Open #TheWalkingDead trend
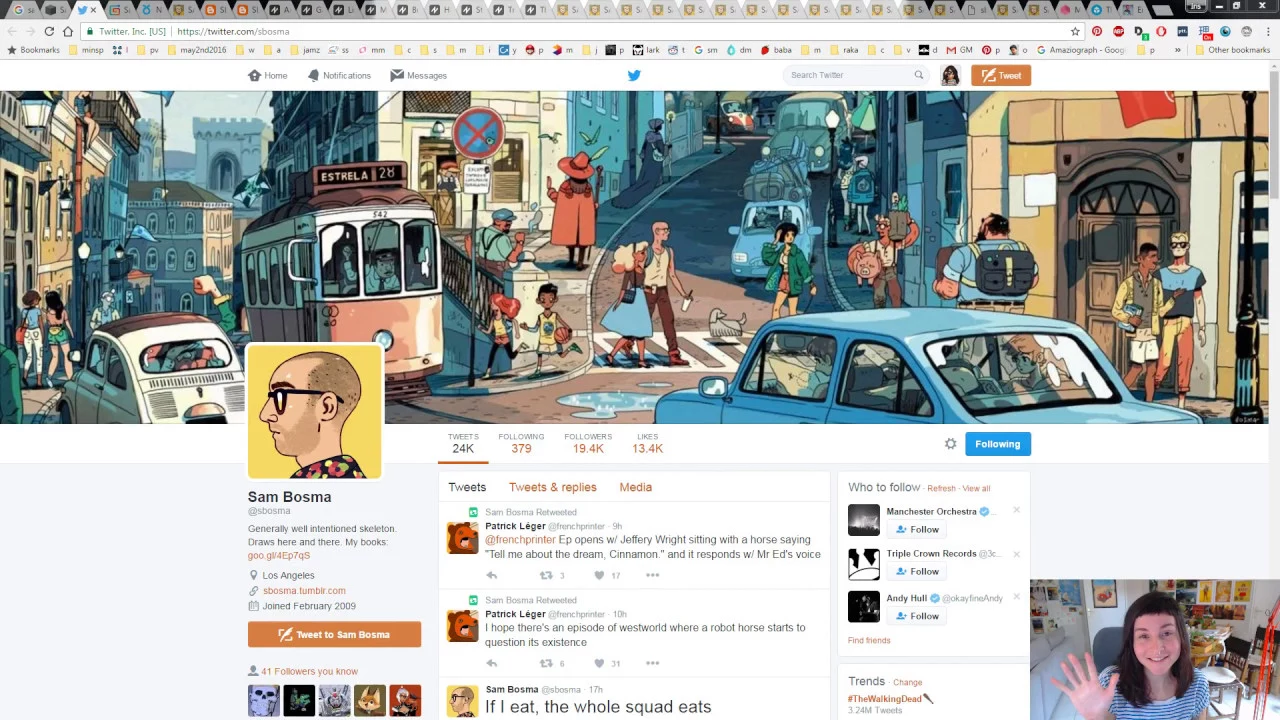The image size is (1280, 720). [x=885, y=699]
